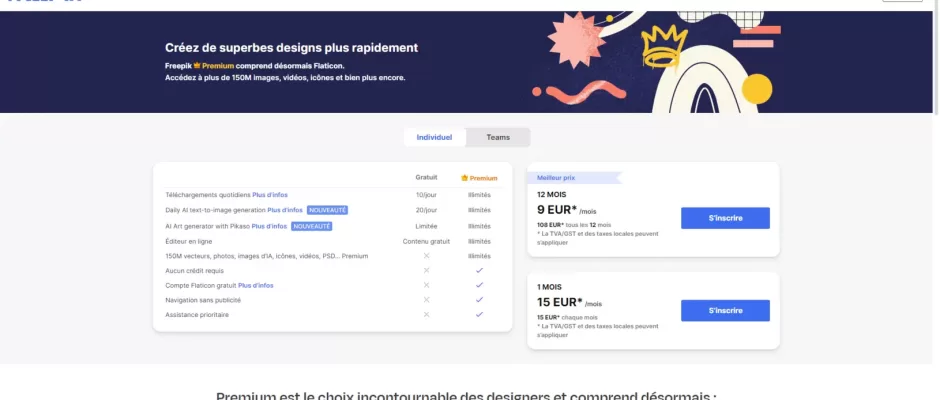This screenshot has width=940, height=400.
Task: Click the 108 EUR* tous les 12 mois text
Action: pyautogui.click(x=574, y=225)
